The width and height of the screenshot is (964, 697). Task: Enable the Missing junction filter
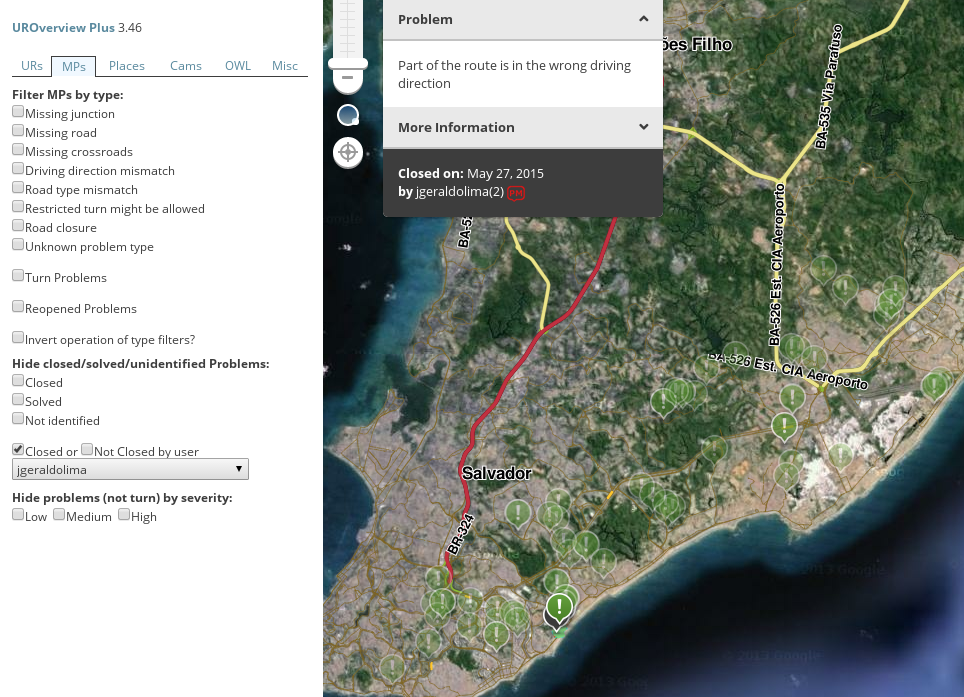18,111
